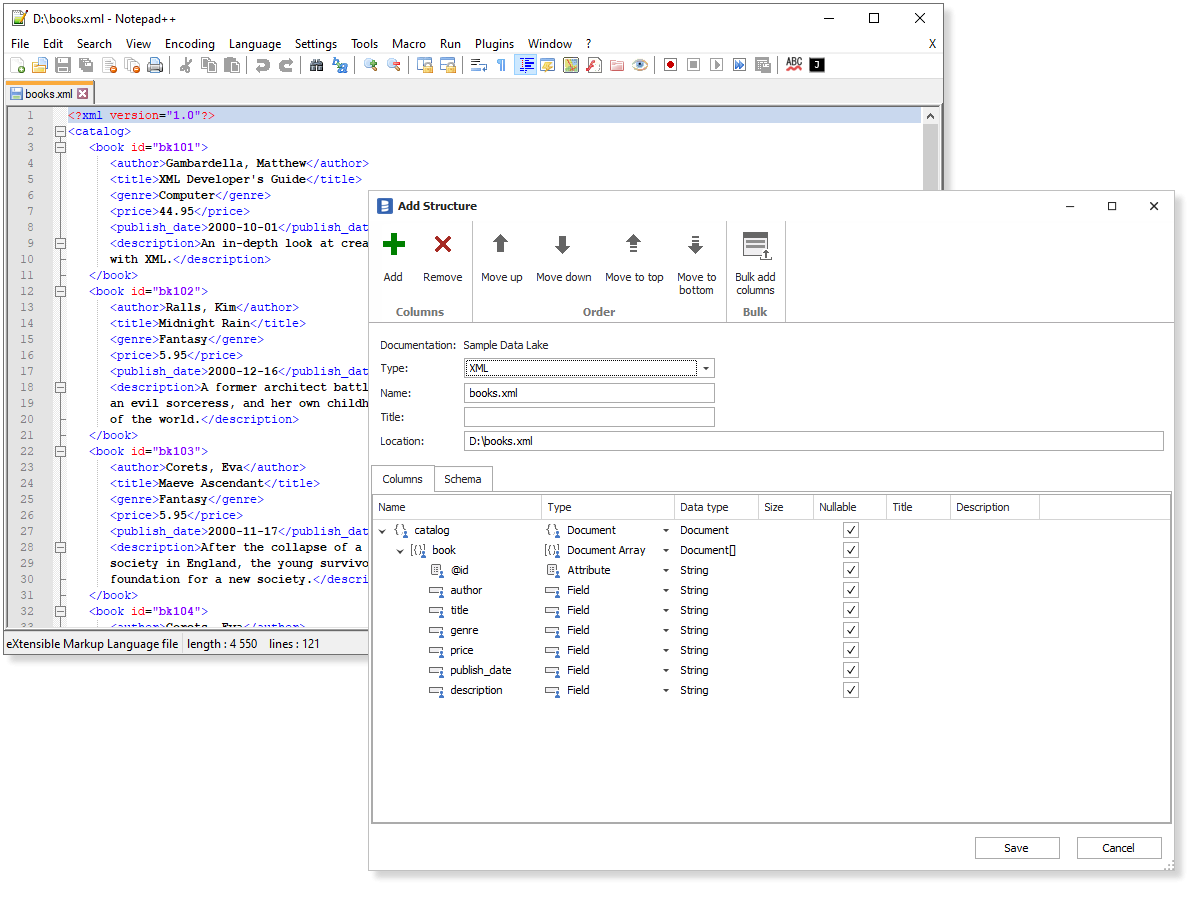Open Bulk add columns
Viewport: 1200px width, 900px height.
(755, 247)
